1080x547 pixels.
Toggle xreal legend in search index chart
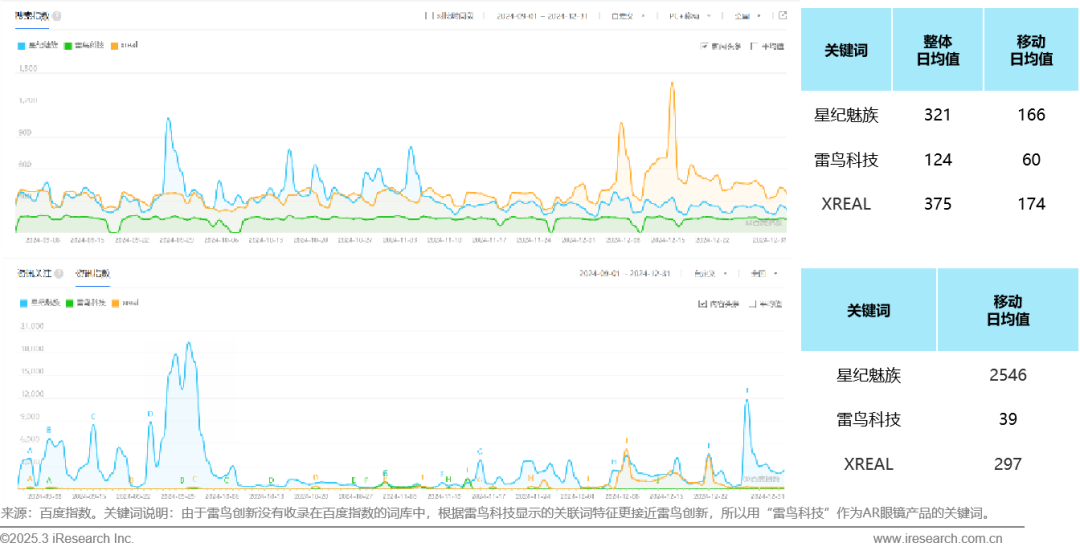(124, 45)
